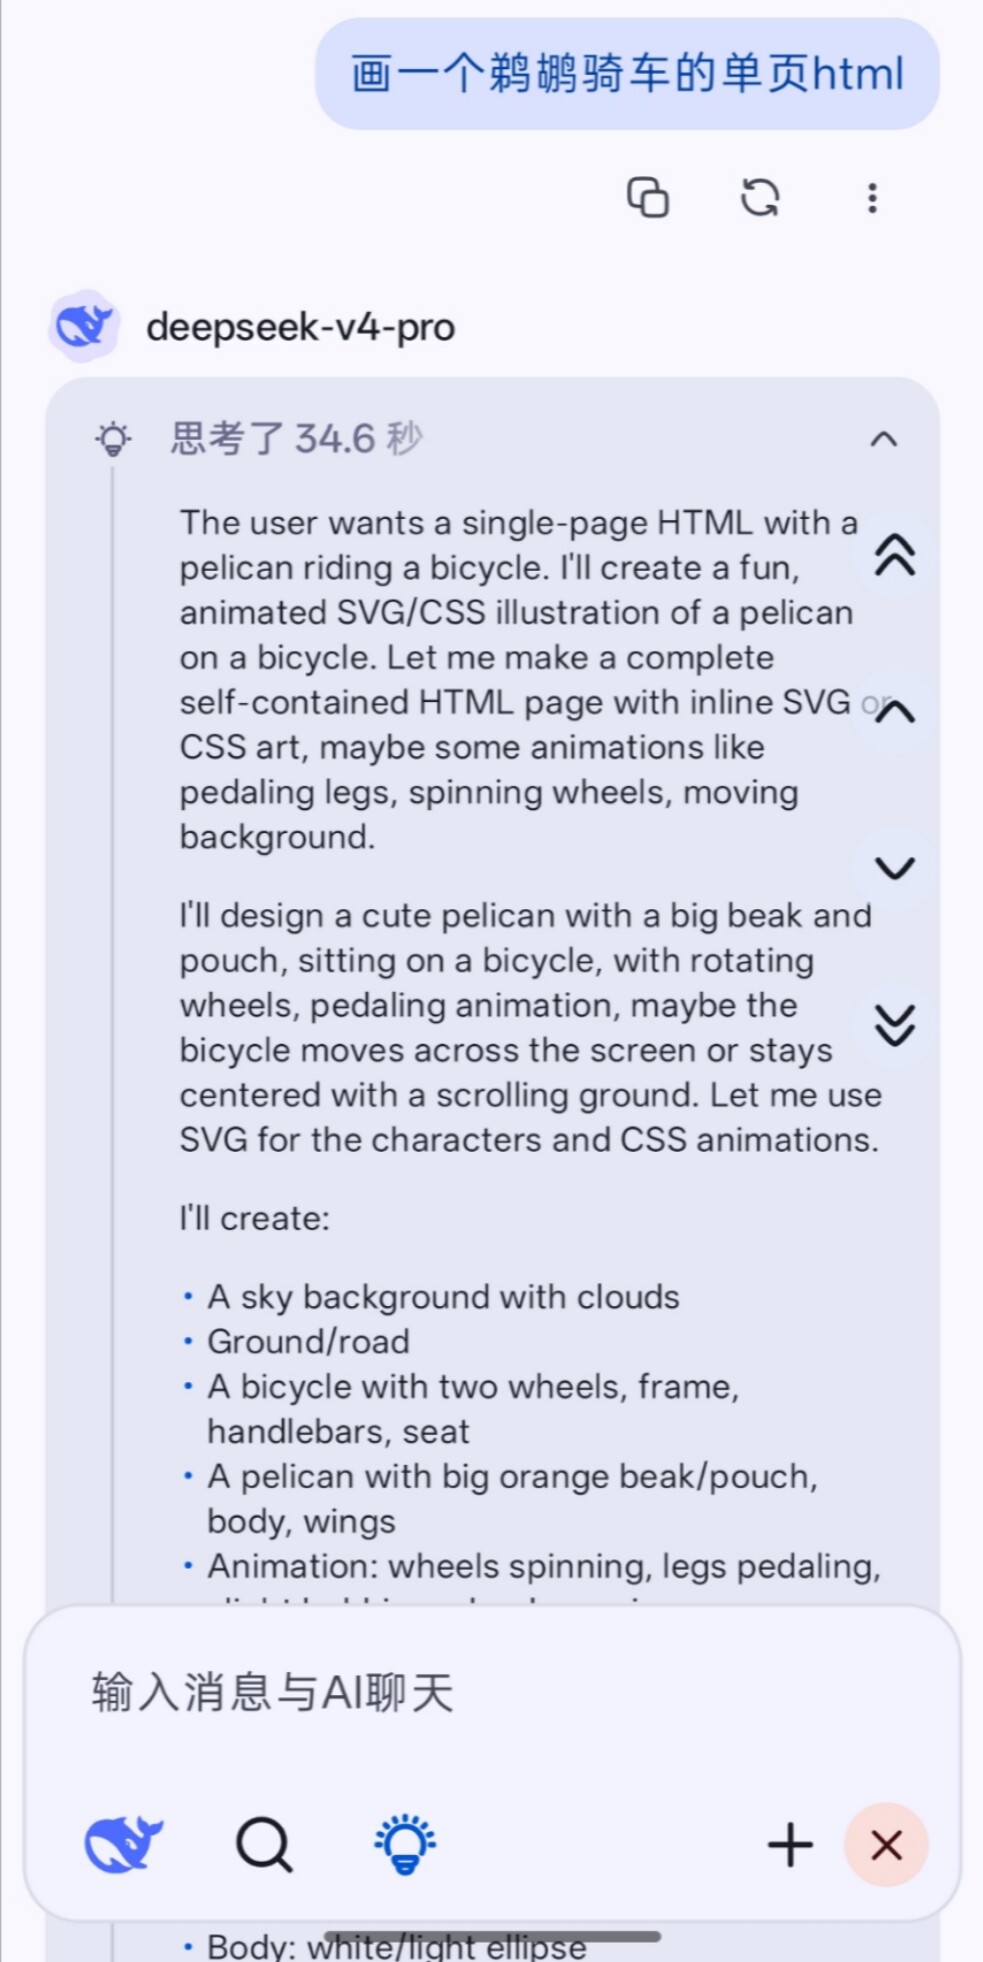
Task: Toggle the lightbulb deep thinking mode
Action: [x=405, y=1843]
